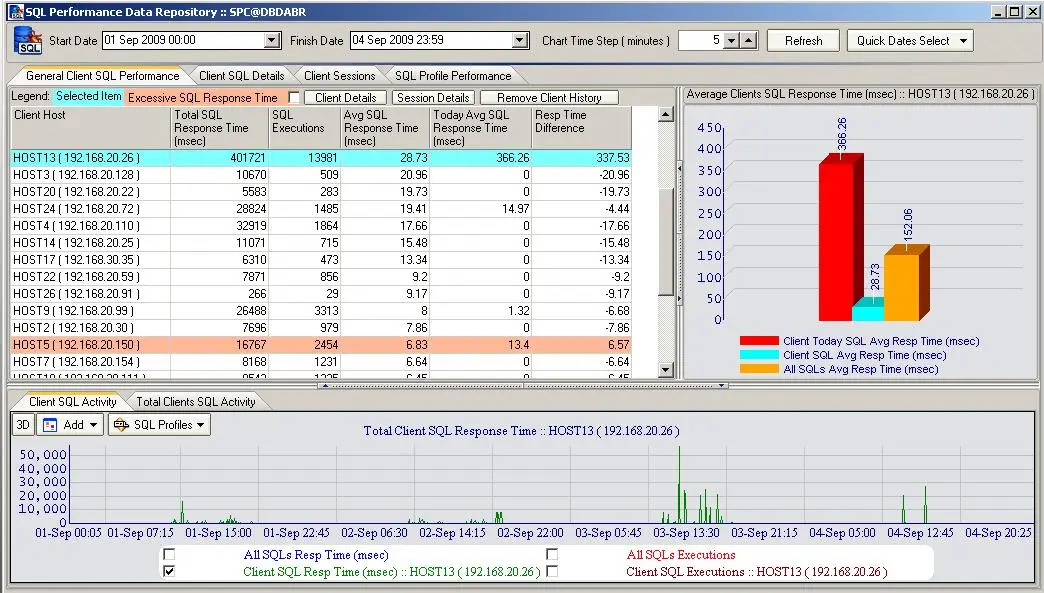Screen dimensions: 1044x593
Task: Click the table's scroll down arrow
Action: pyautogui.click(x=667, y=370)
